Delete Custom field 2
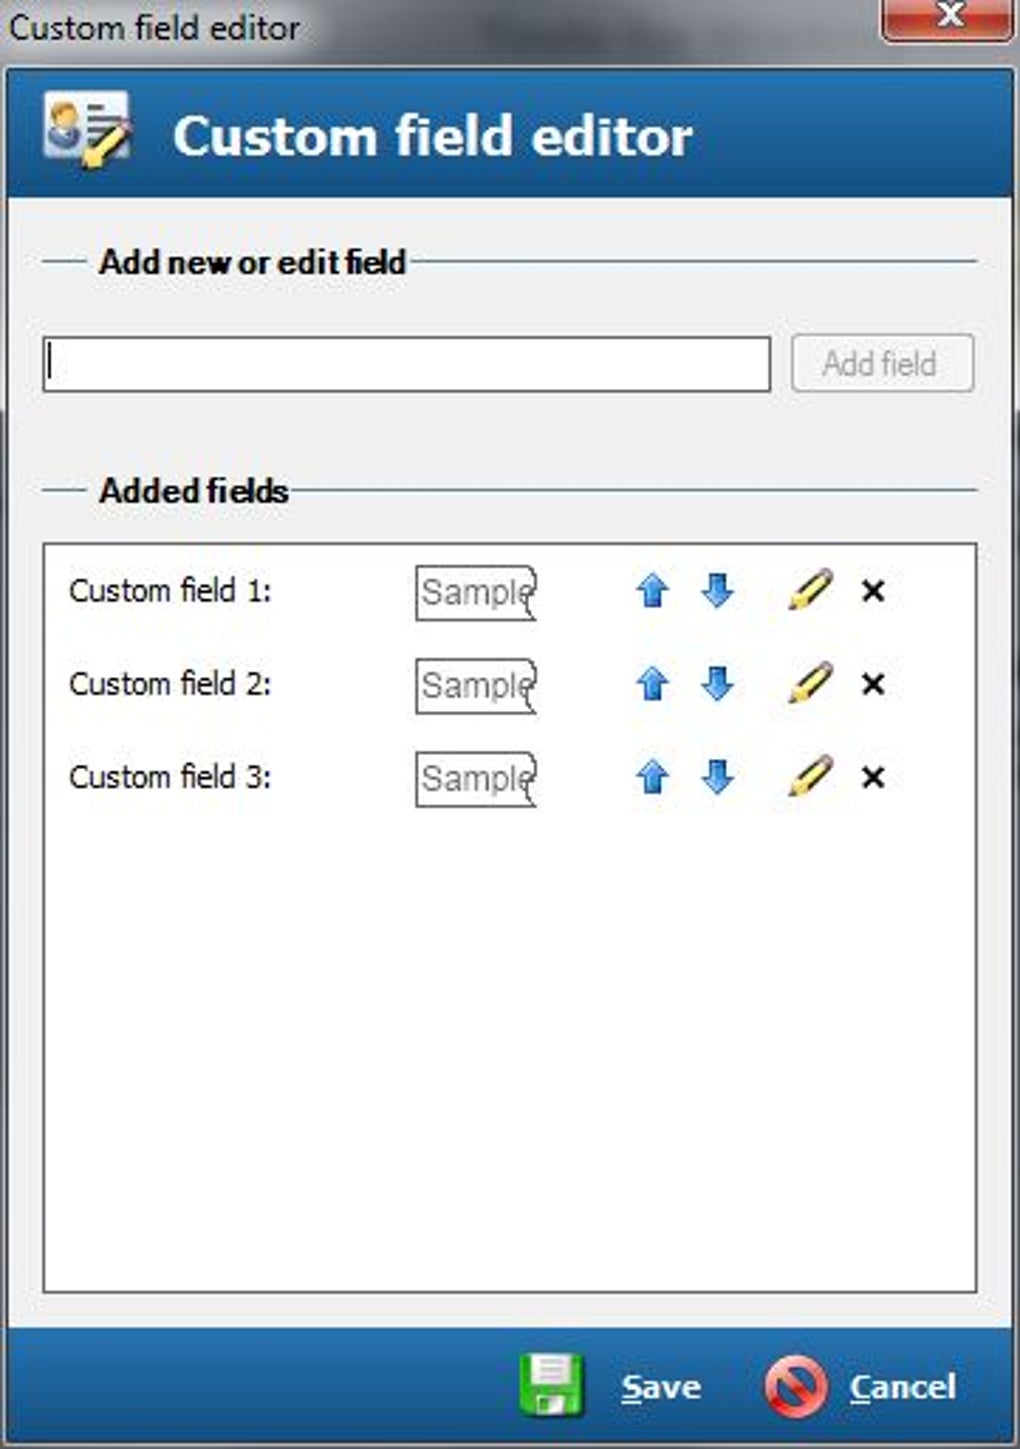 (x=873, y=684)
